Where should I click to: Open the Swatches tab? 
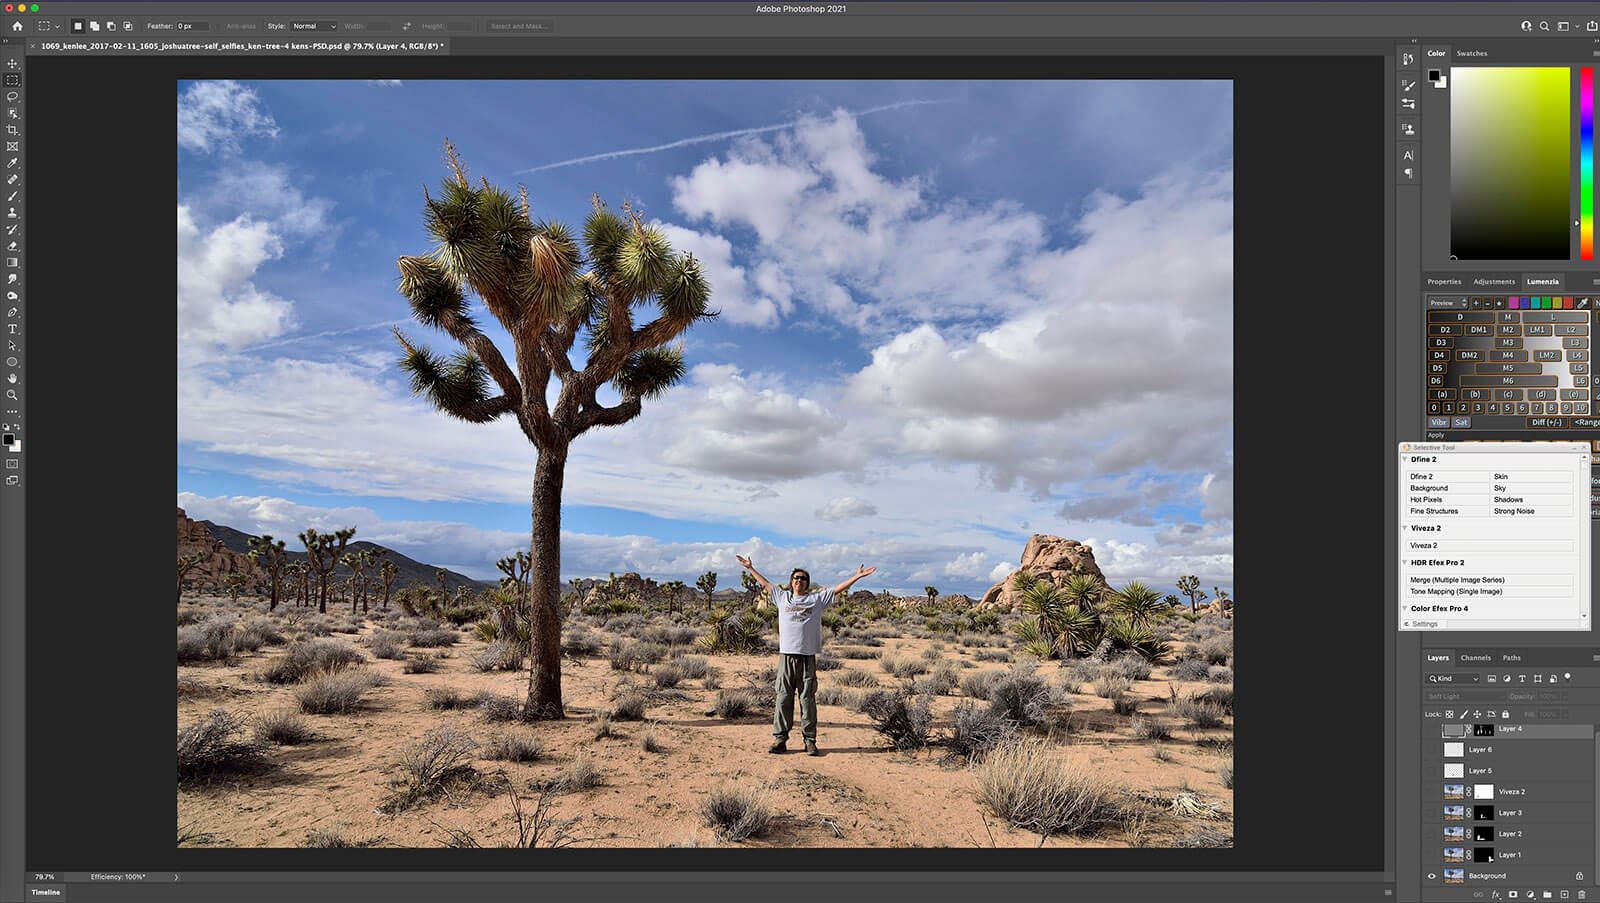pyautogui.click(x=1471, y=53)
